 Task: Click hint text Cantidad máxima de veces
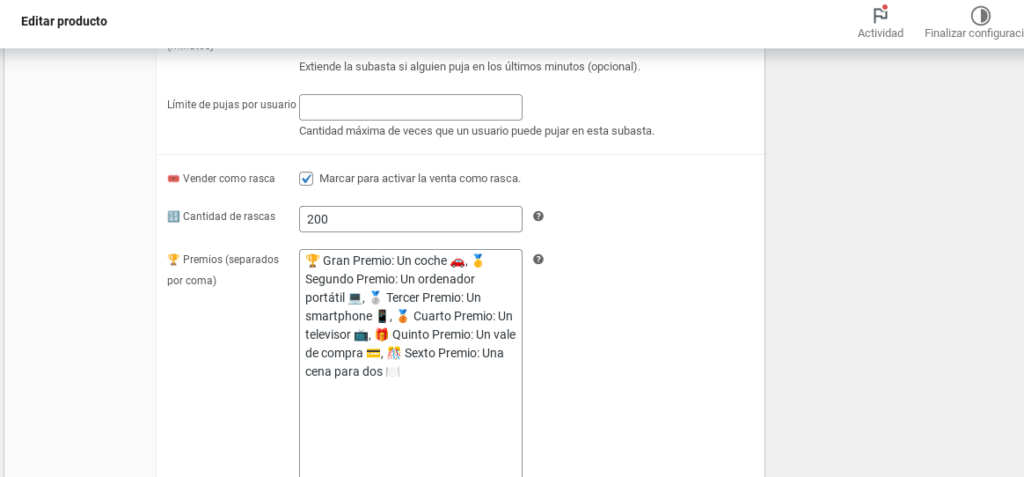(477, 131)
